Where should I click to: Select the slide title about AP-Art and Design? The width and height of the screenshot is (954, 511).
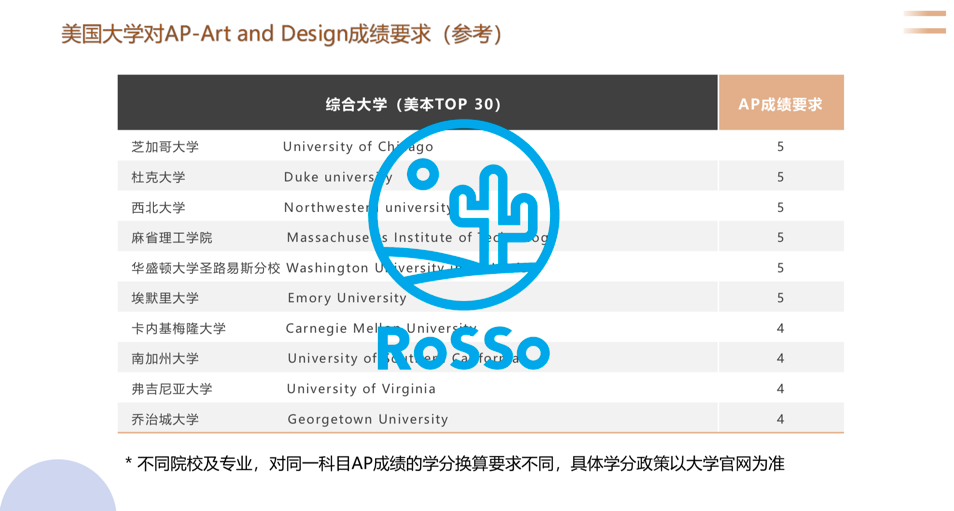coord(282,34)
